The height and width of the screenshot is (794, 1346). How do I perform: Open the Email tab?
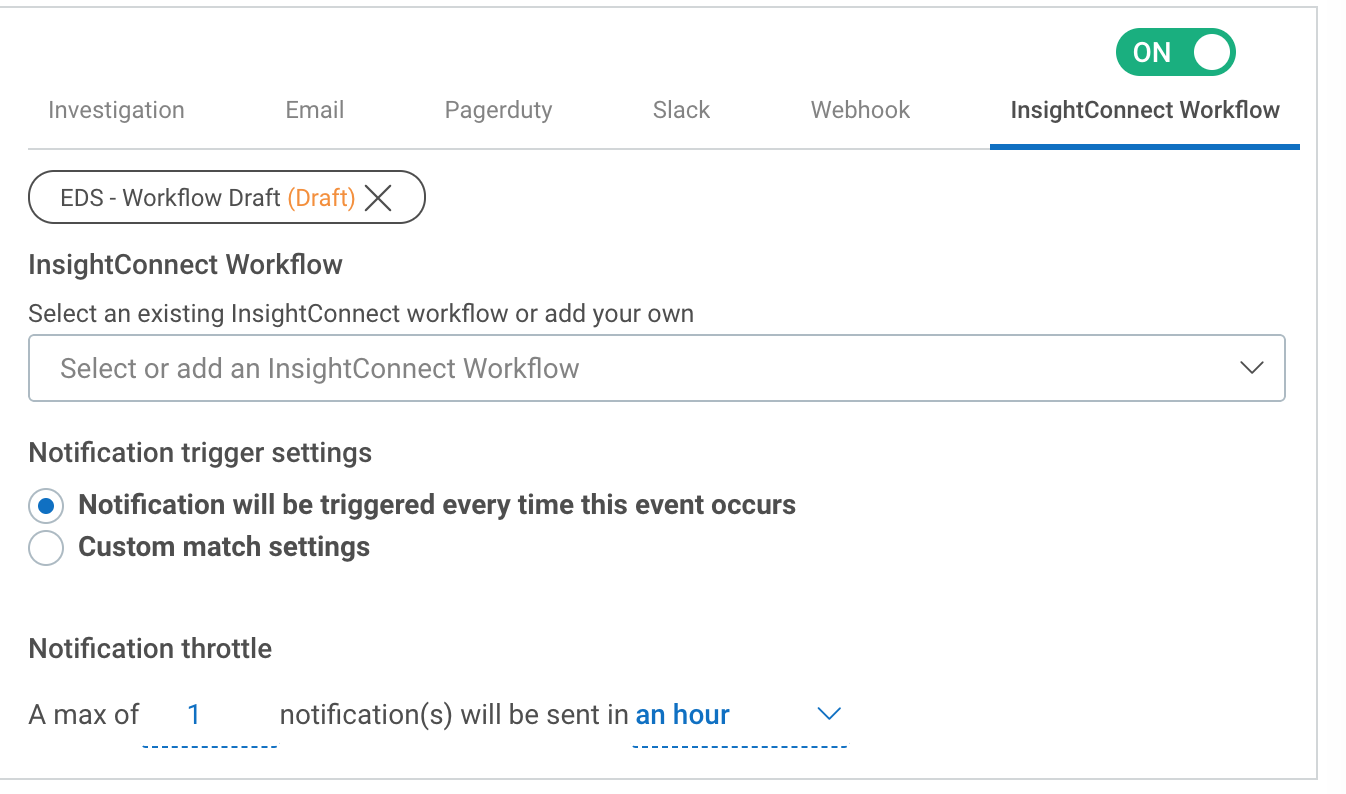point(315,110)
